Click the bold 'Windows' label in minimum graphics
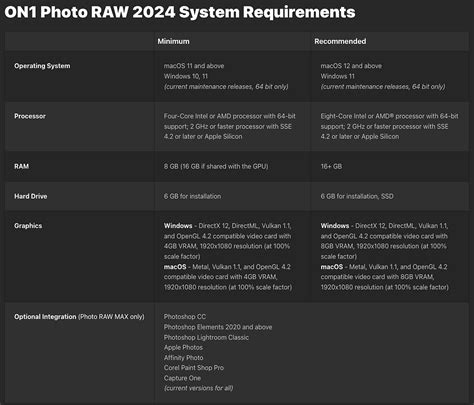 click(x=178, y=226)
